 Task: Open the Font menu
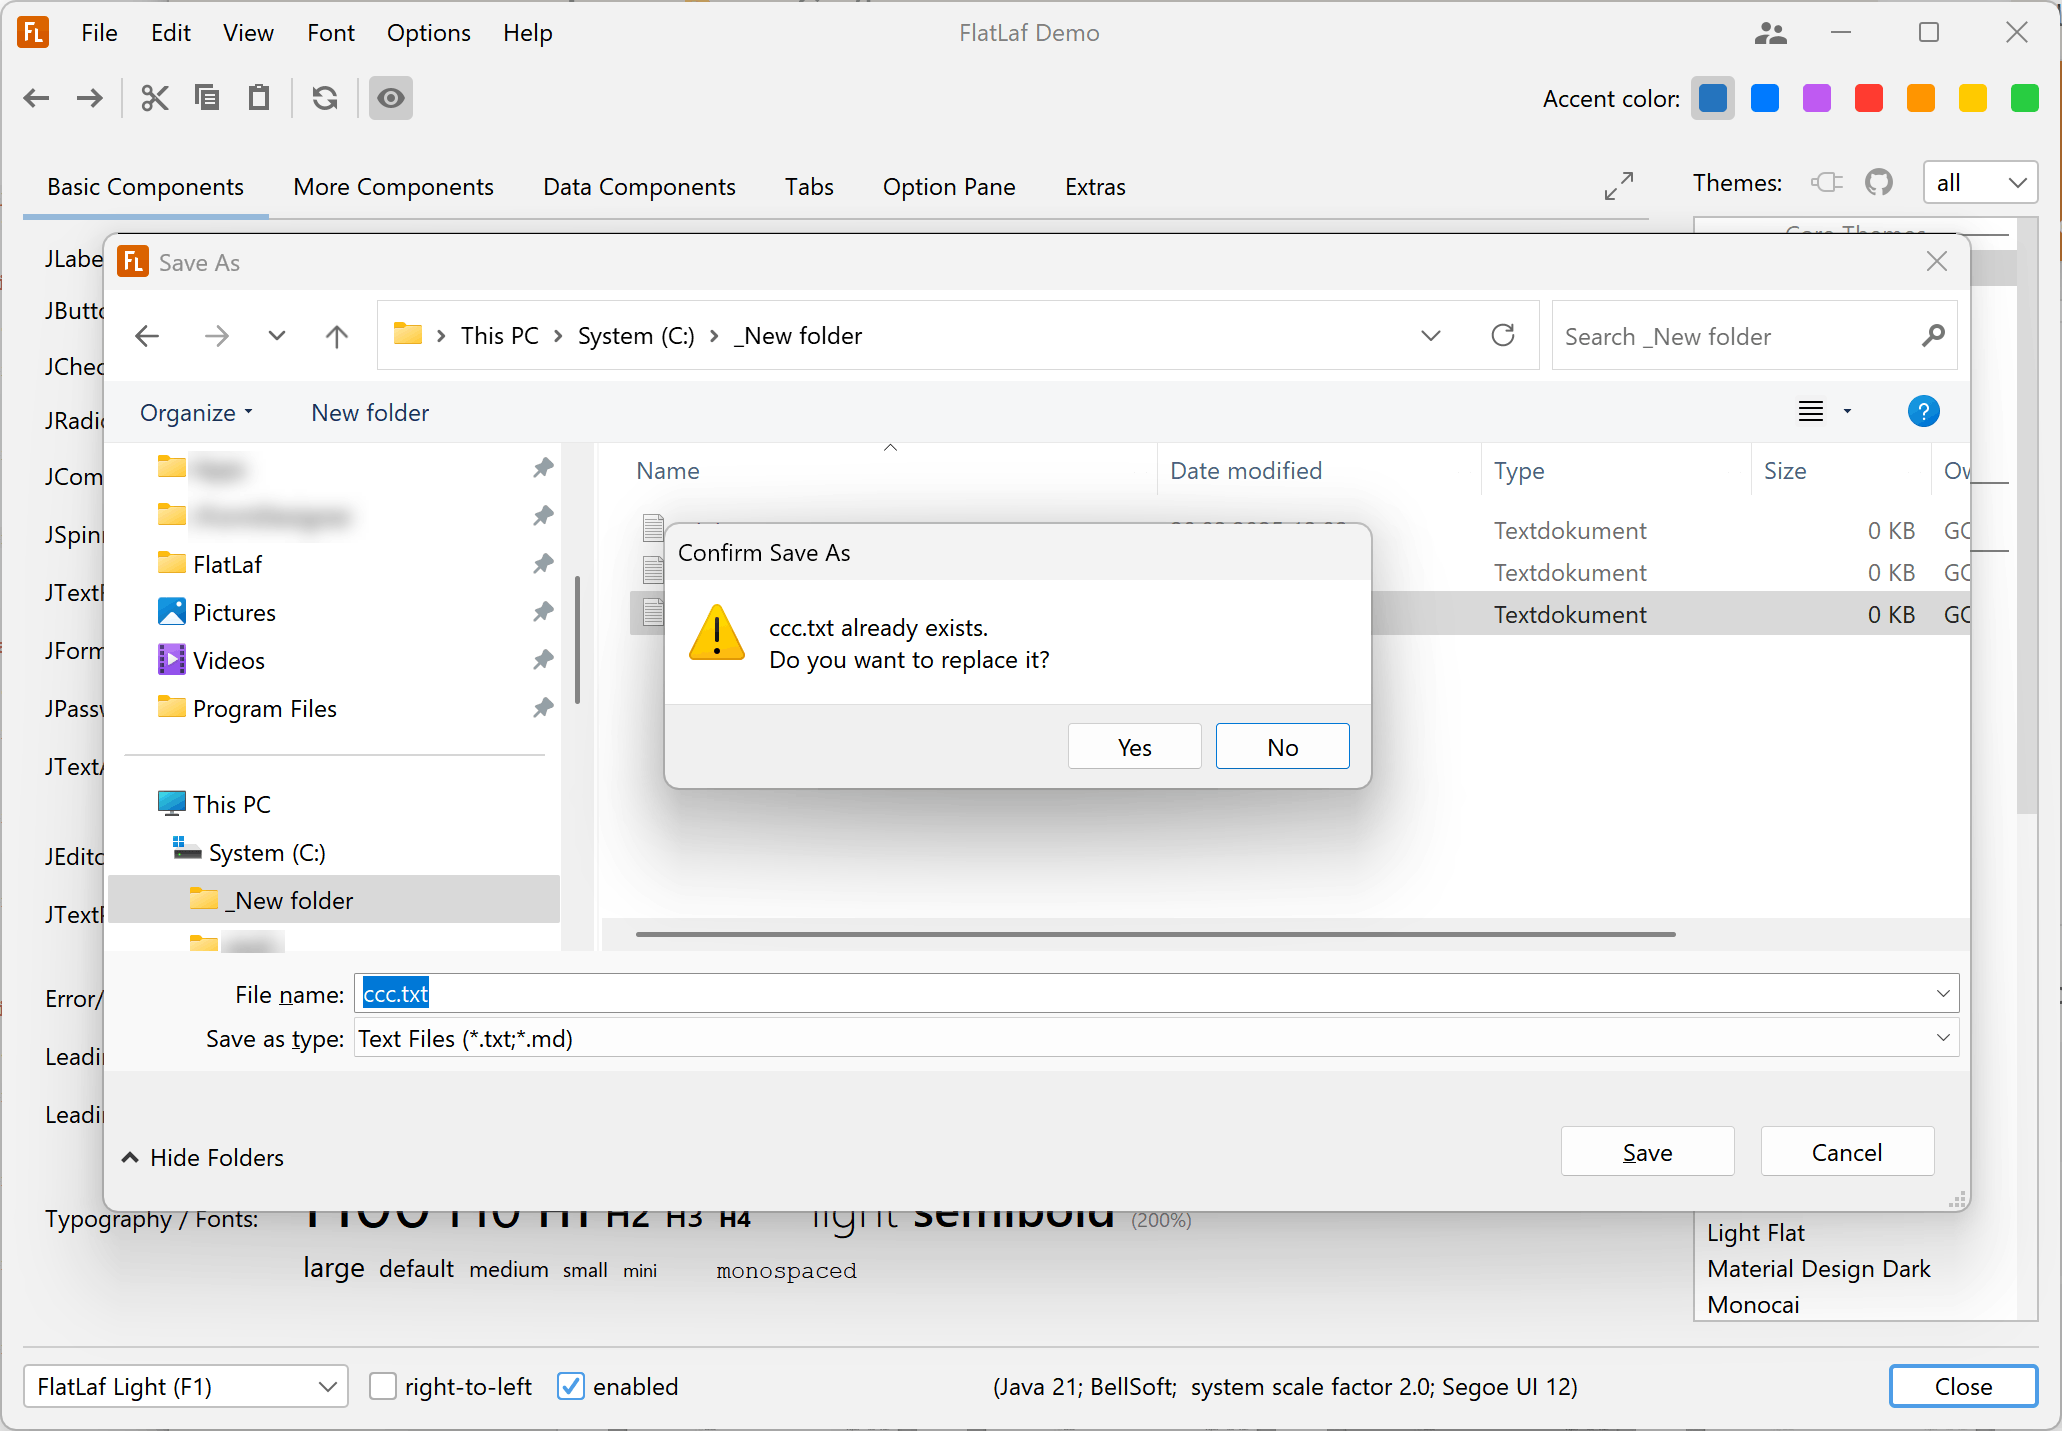pyautogui.click(x=331, y=33)
